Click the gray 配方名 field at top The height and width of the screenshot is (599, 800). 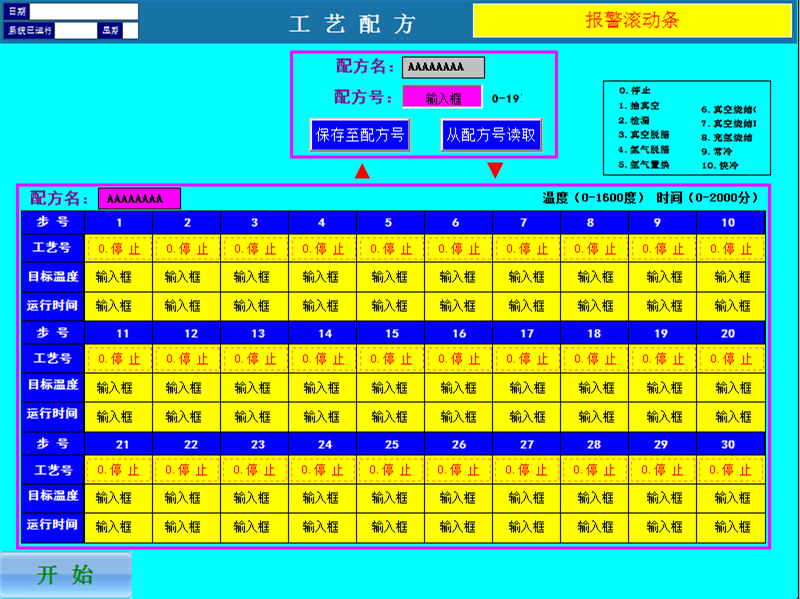pyautogui.click(x=443, y=67)
